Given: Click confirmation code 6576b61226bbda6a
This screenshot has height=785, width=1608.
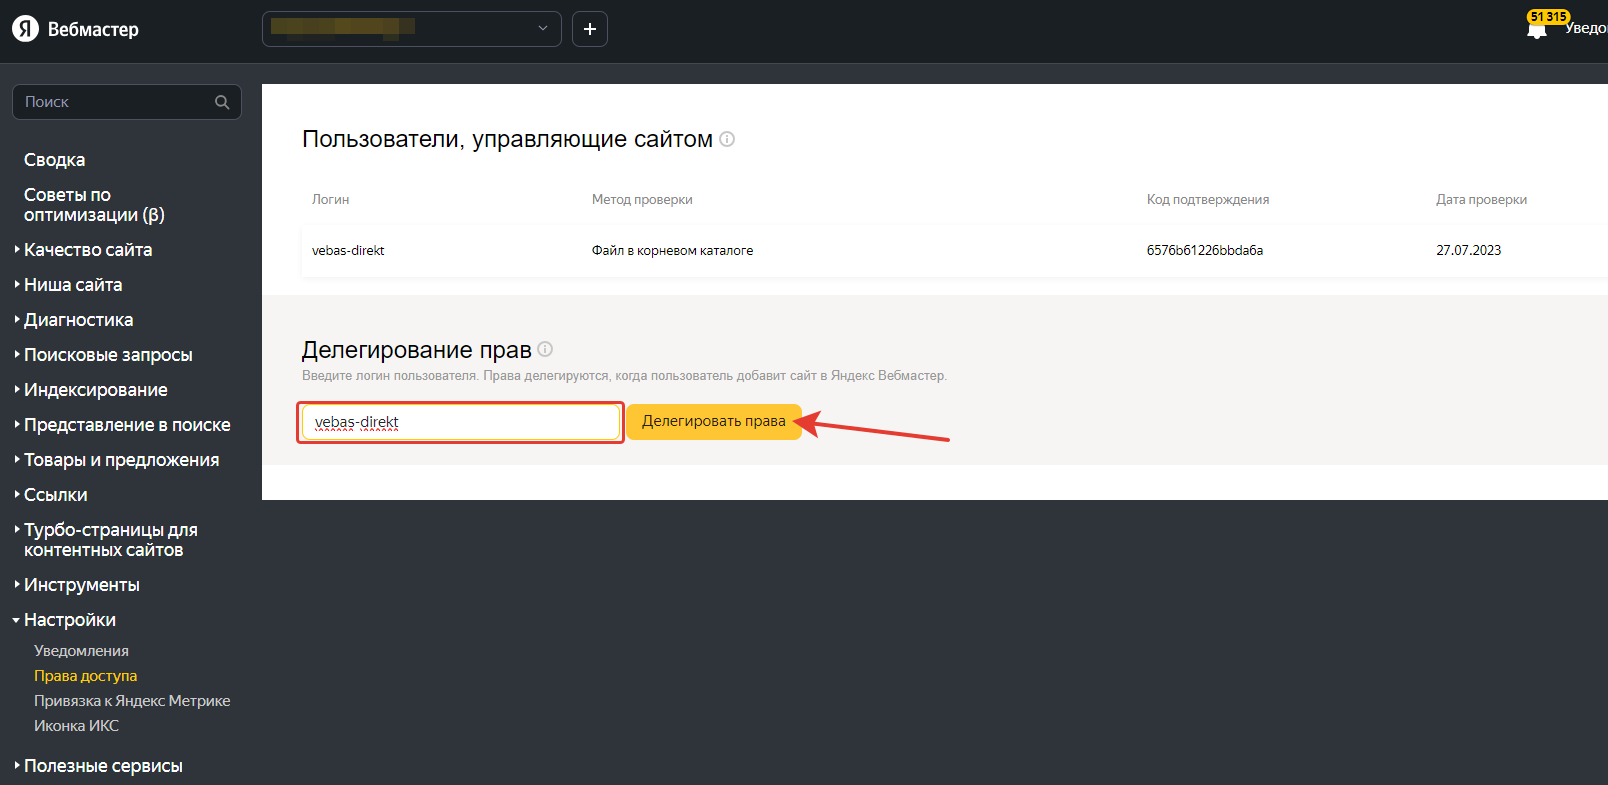Looking at the screenshot, I should point(1205,251).
